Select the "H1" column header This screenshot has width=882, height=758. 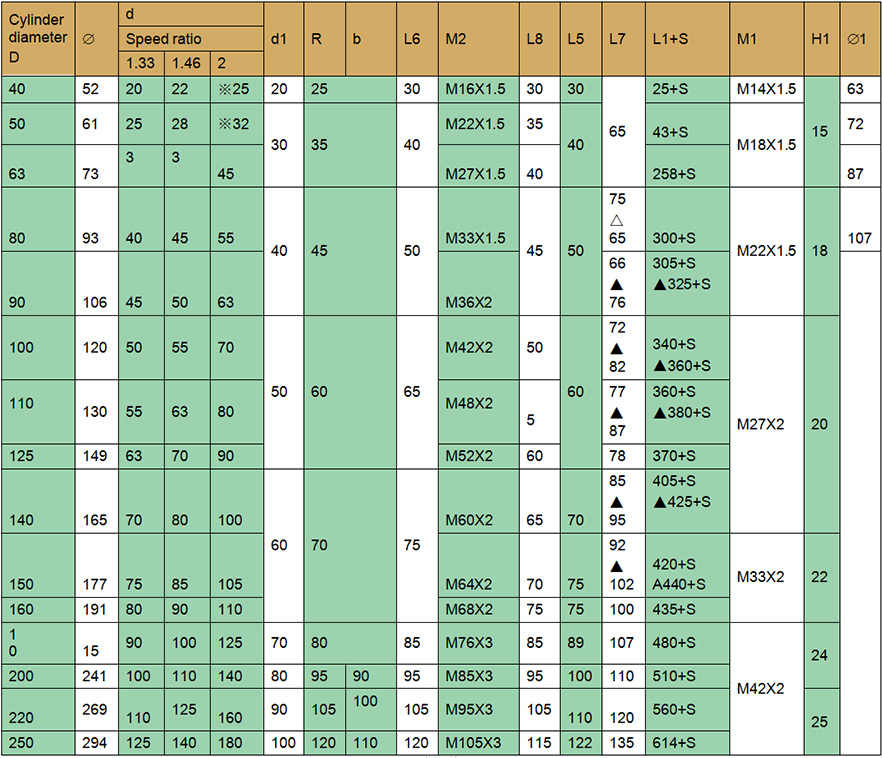(822, 39)
